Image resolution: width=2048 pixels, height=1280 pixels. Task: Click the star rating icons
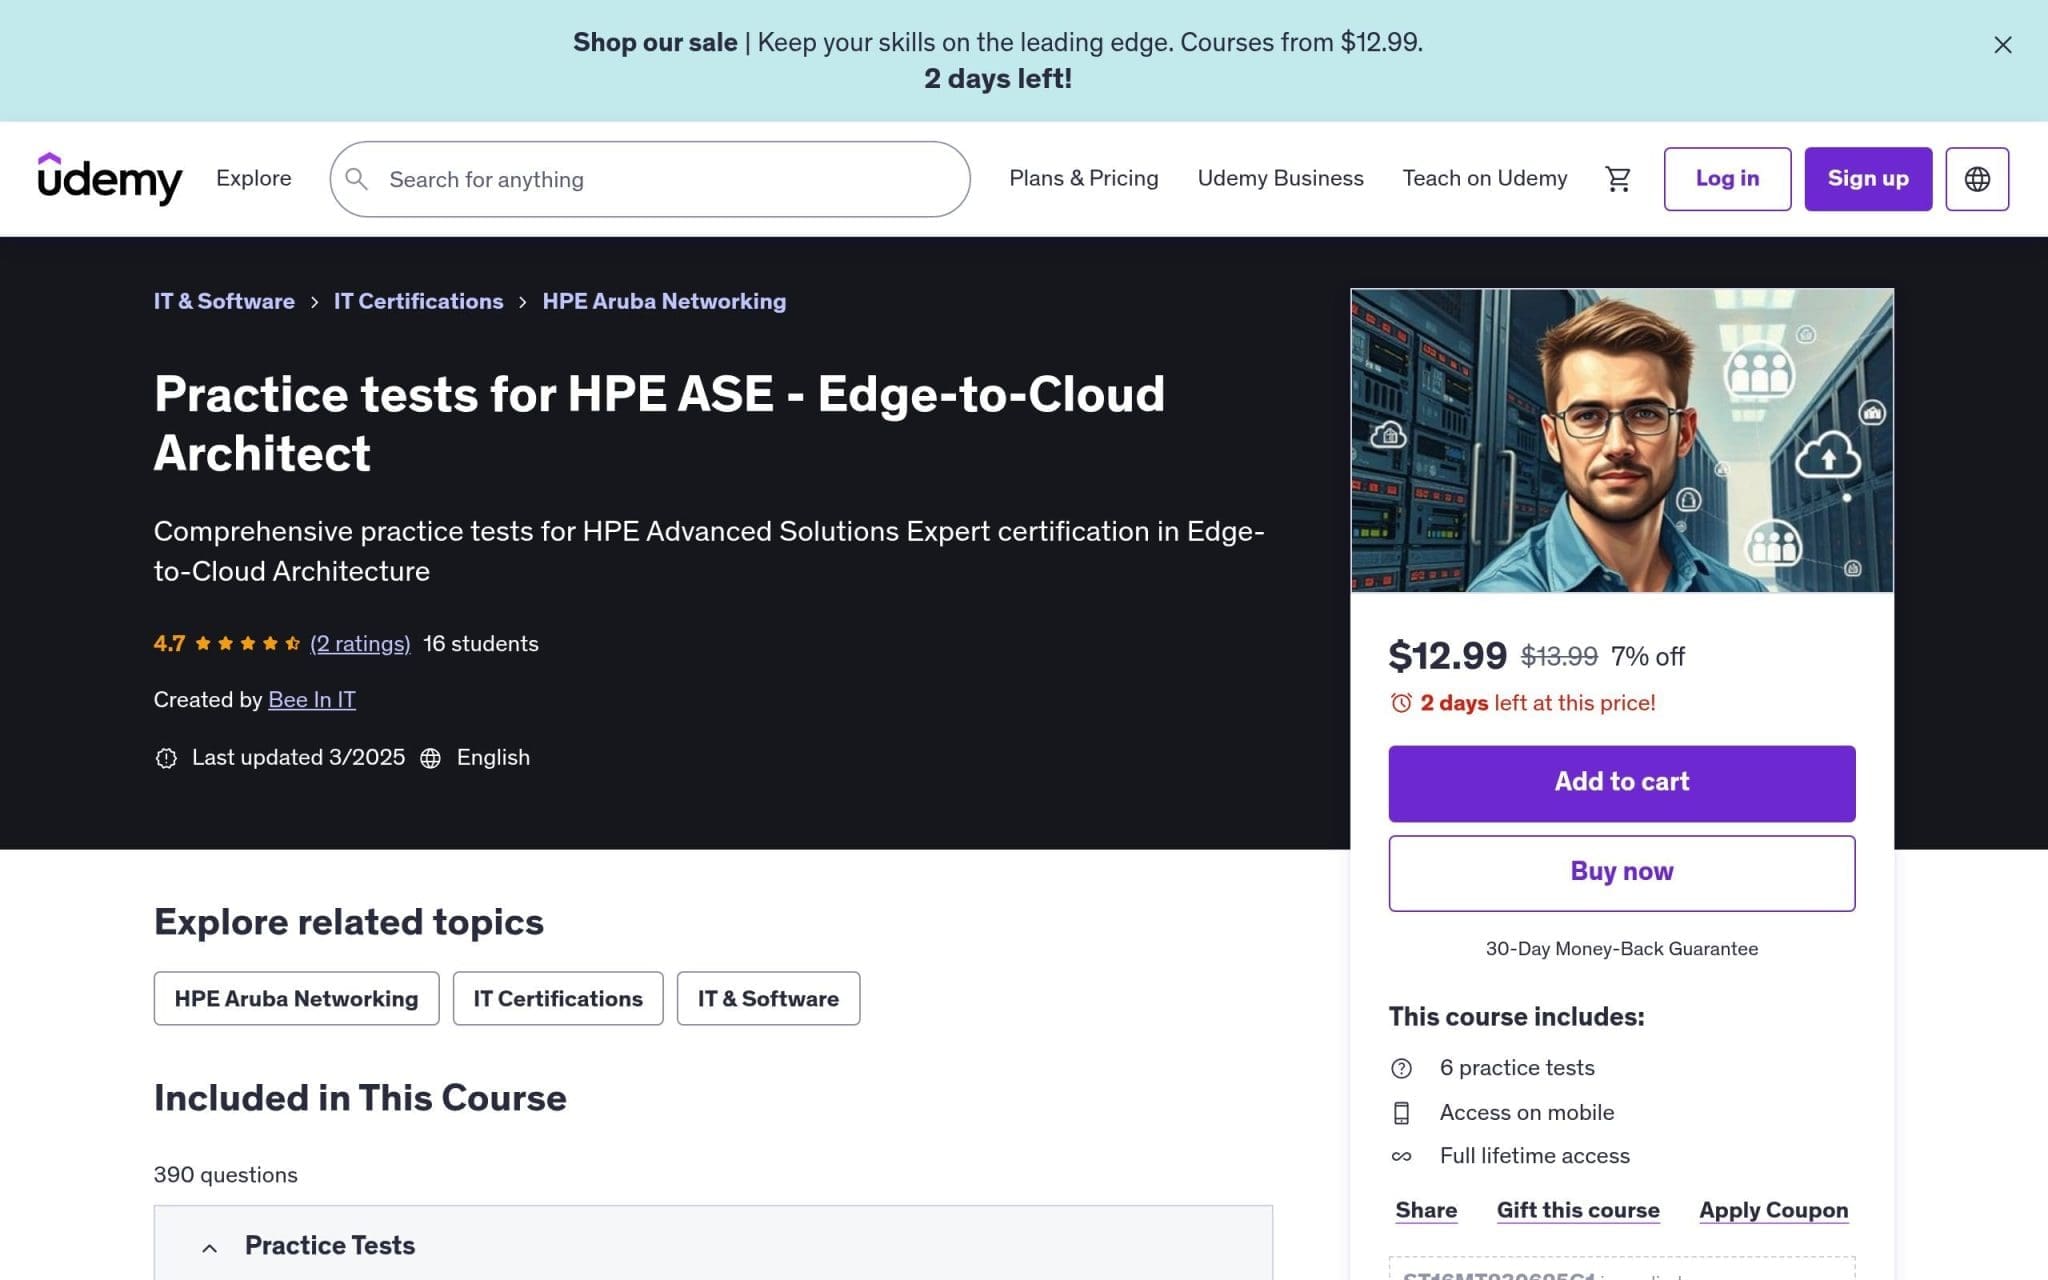(x=247, y=644)
